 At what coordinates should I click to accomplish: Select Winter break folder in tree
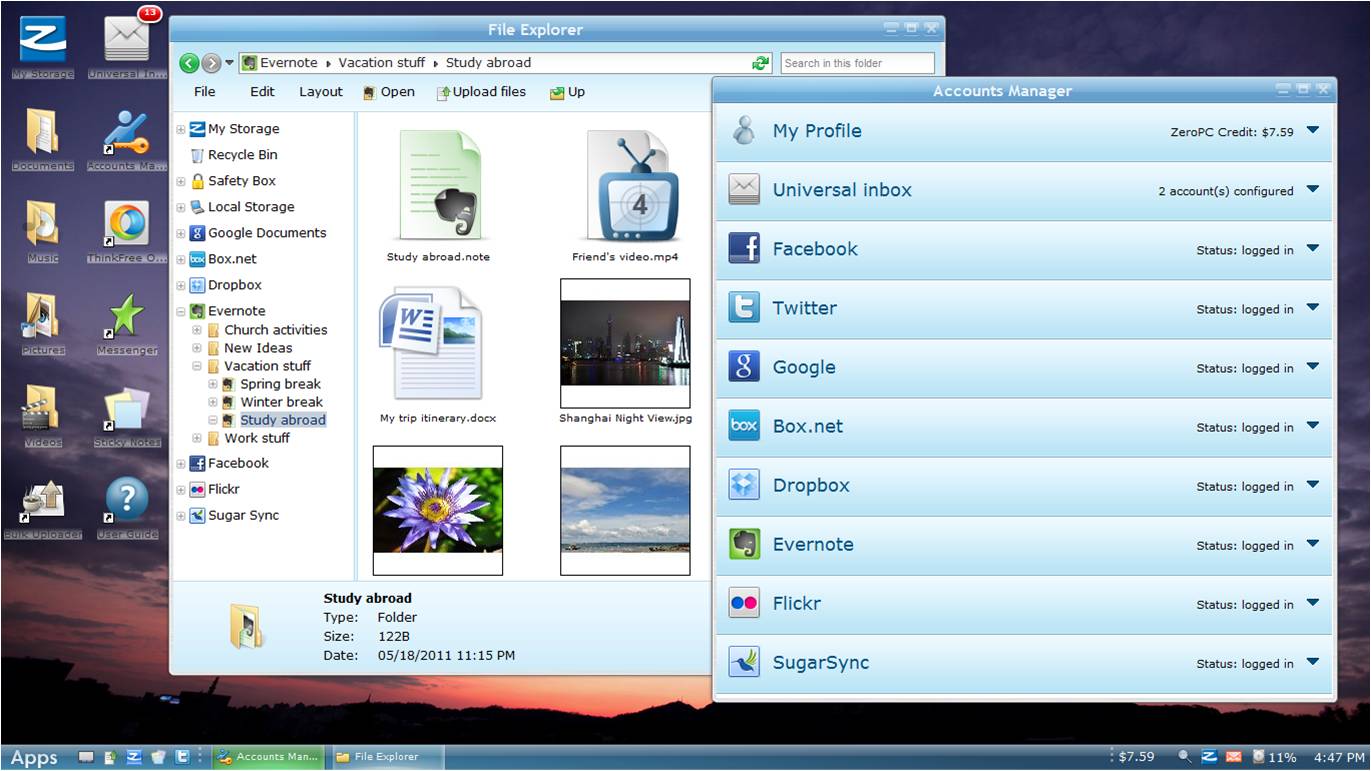coord(281,402)
